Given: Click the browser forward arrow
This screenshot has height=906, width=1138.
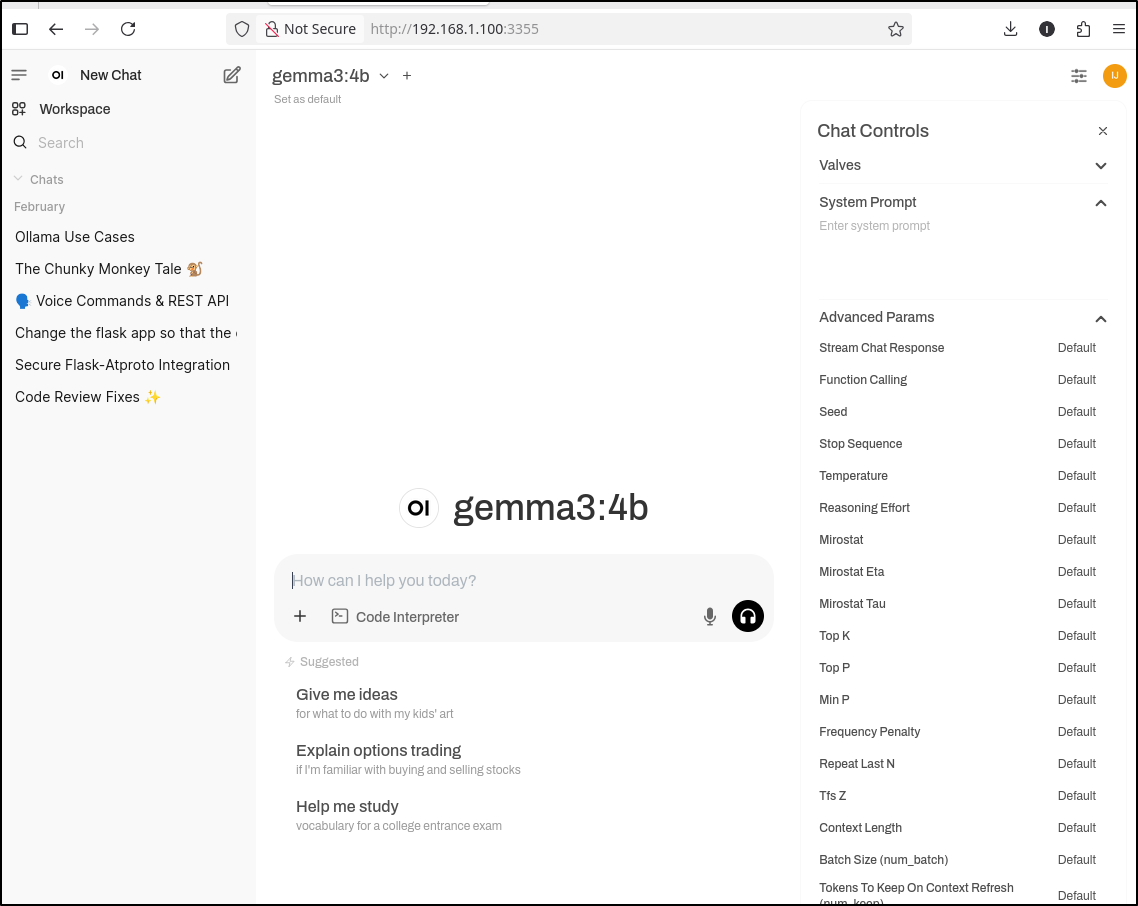Looking at the screenshot, I should coord(92,29).
